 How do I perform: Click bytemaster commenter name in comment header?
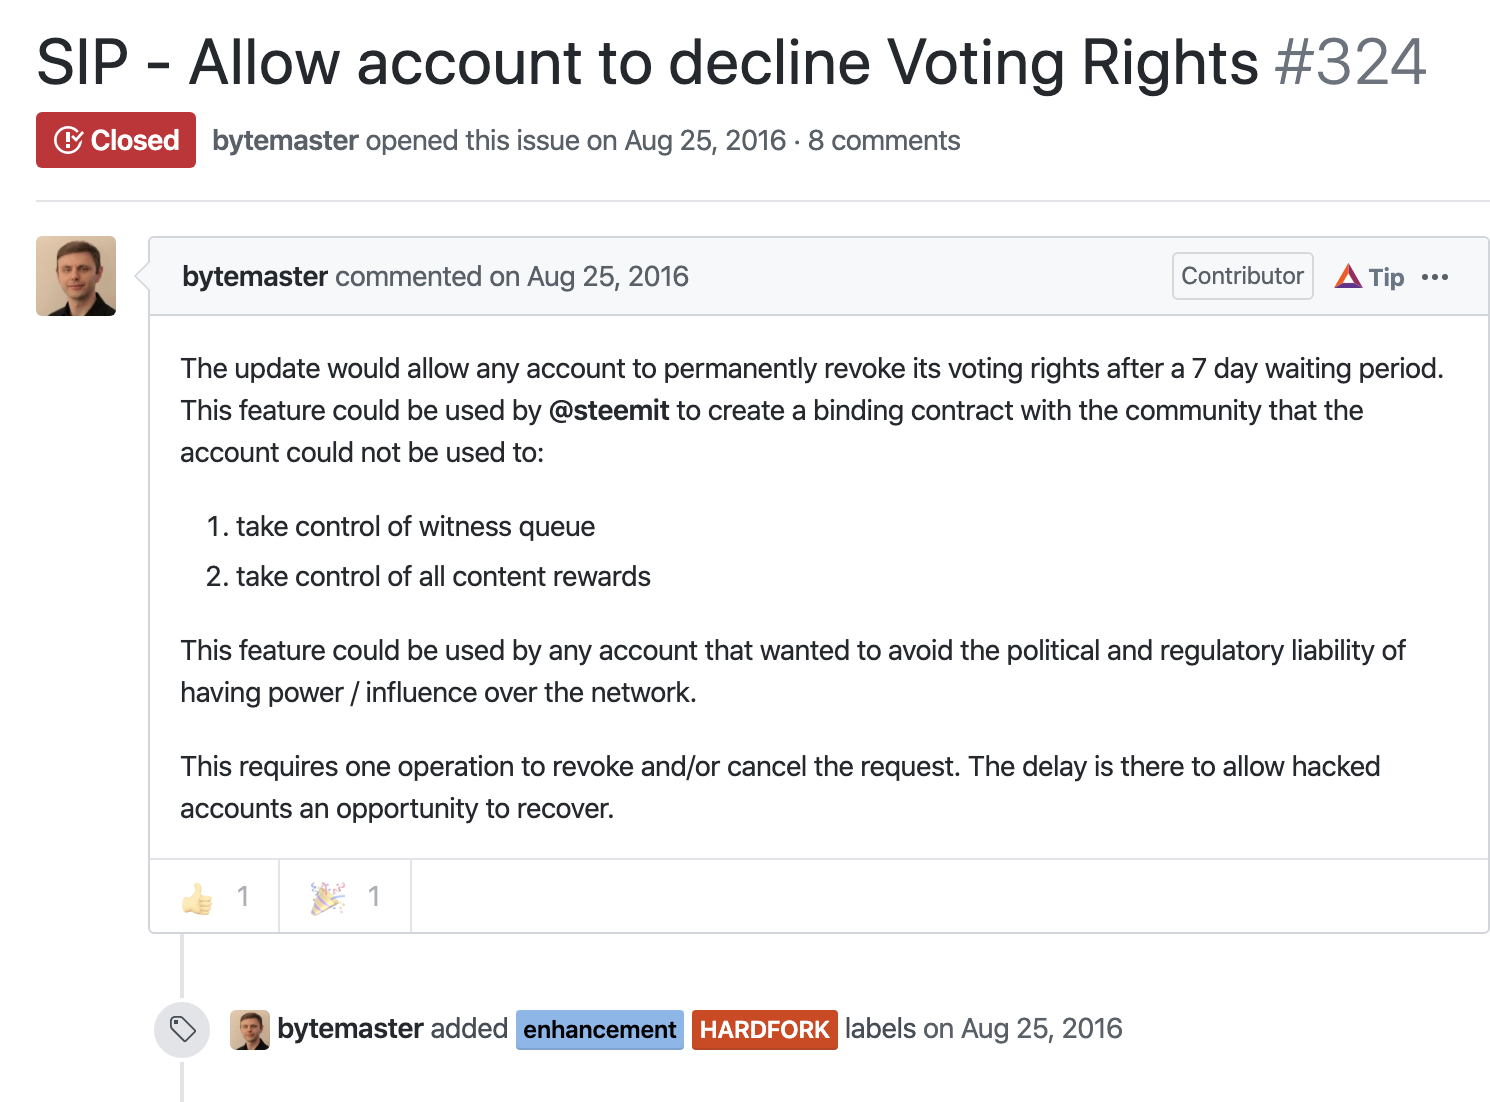[x=255, y=277]
